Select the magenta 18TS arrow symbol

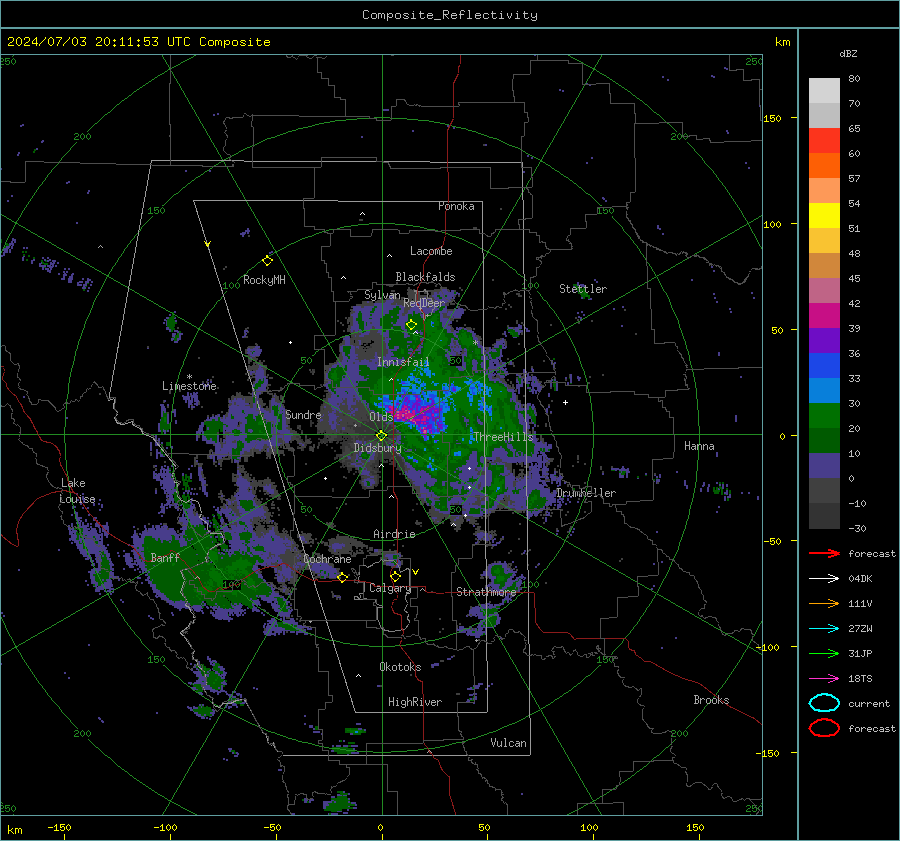(824, 679)
